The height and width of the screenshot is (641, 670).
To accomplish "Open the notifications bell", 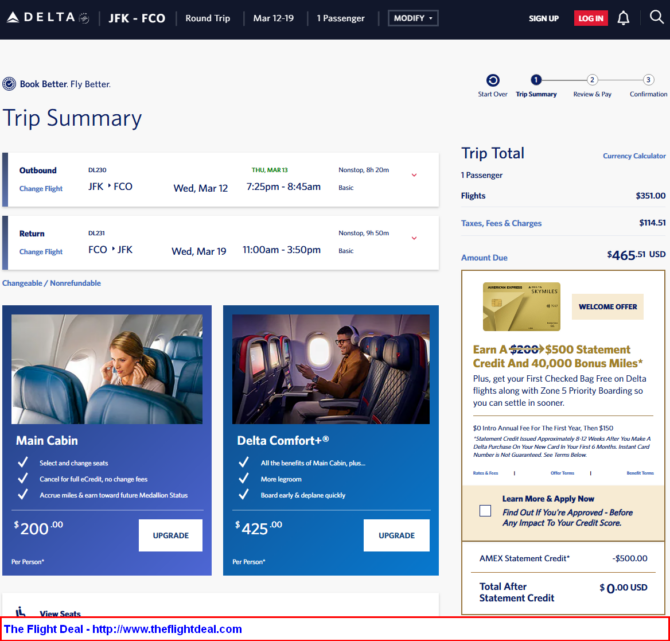I will point(624,18).
